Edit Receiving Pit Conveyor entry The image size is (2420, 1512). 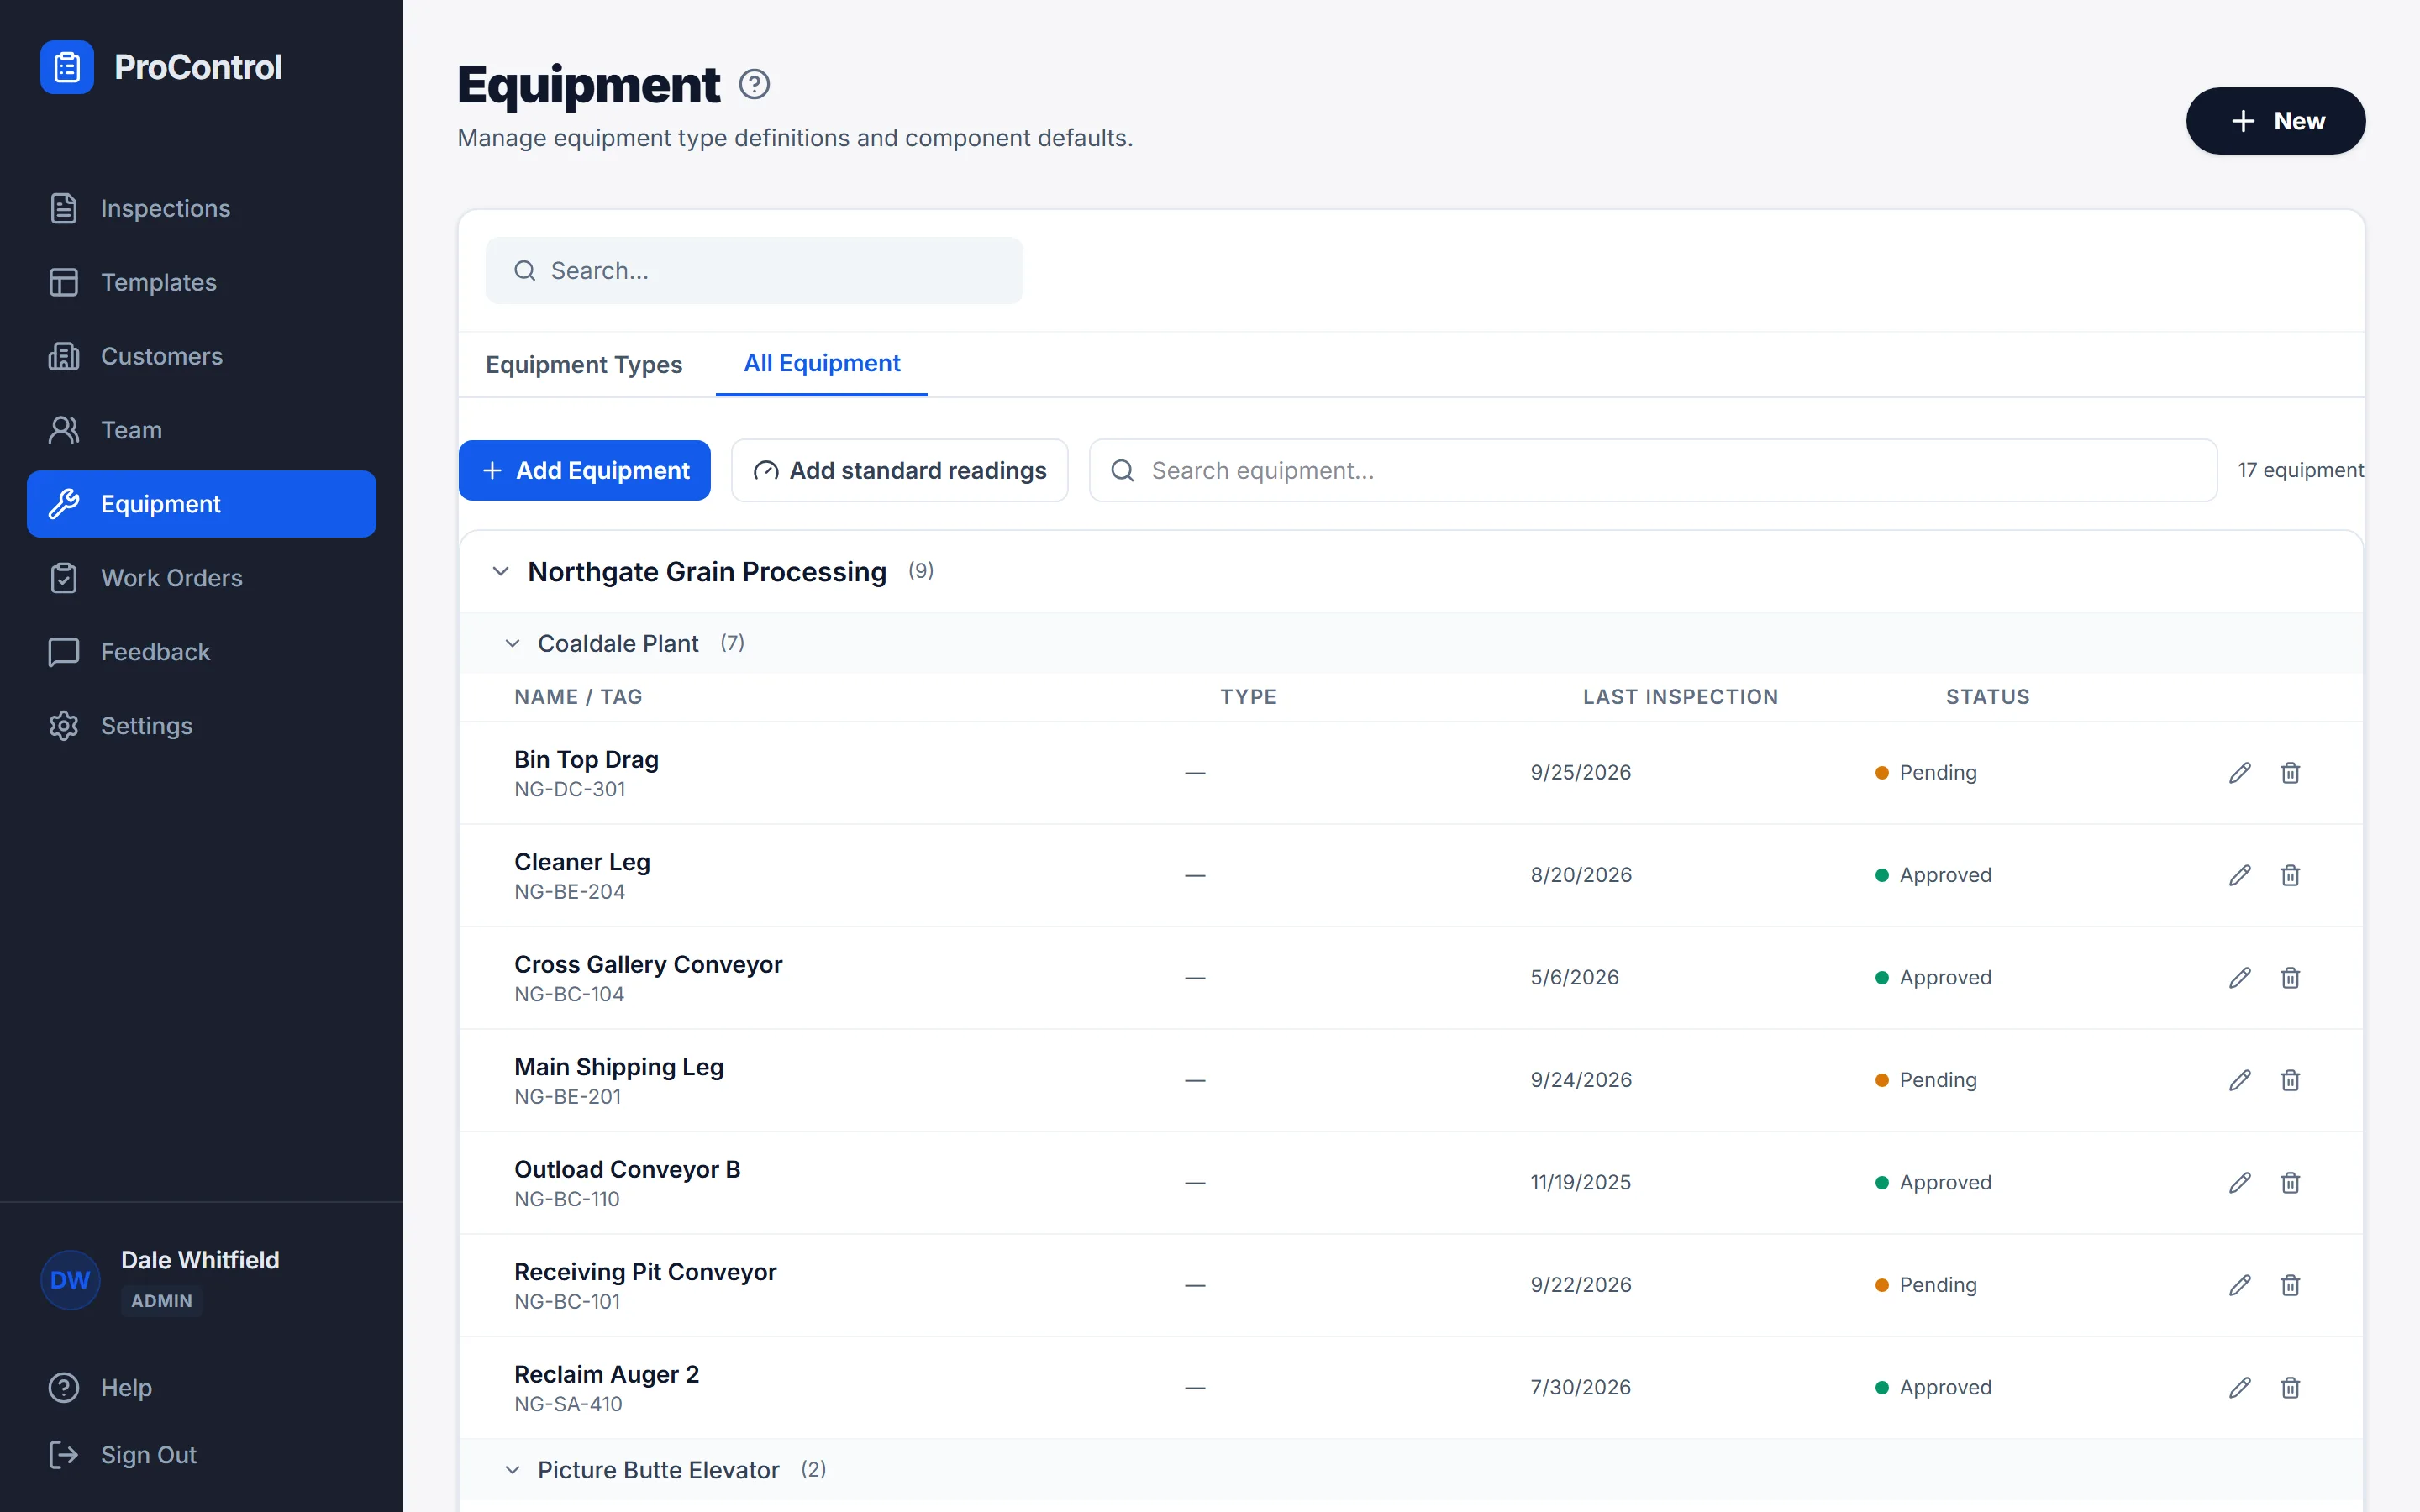point(2240,1285)
